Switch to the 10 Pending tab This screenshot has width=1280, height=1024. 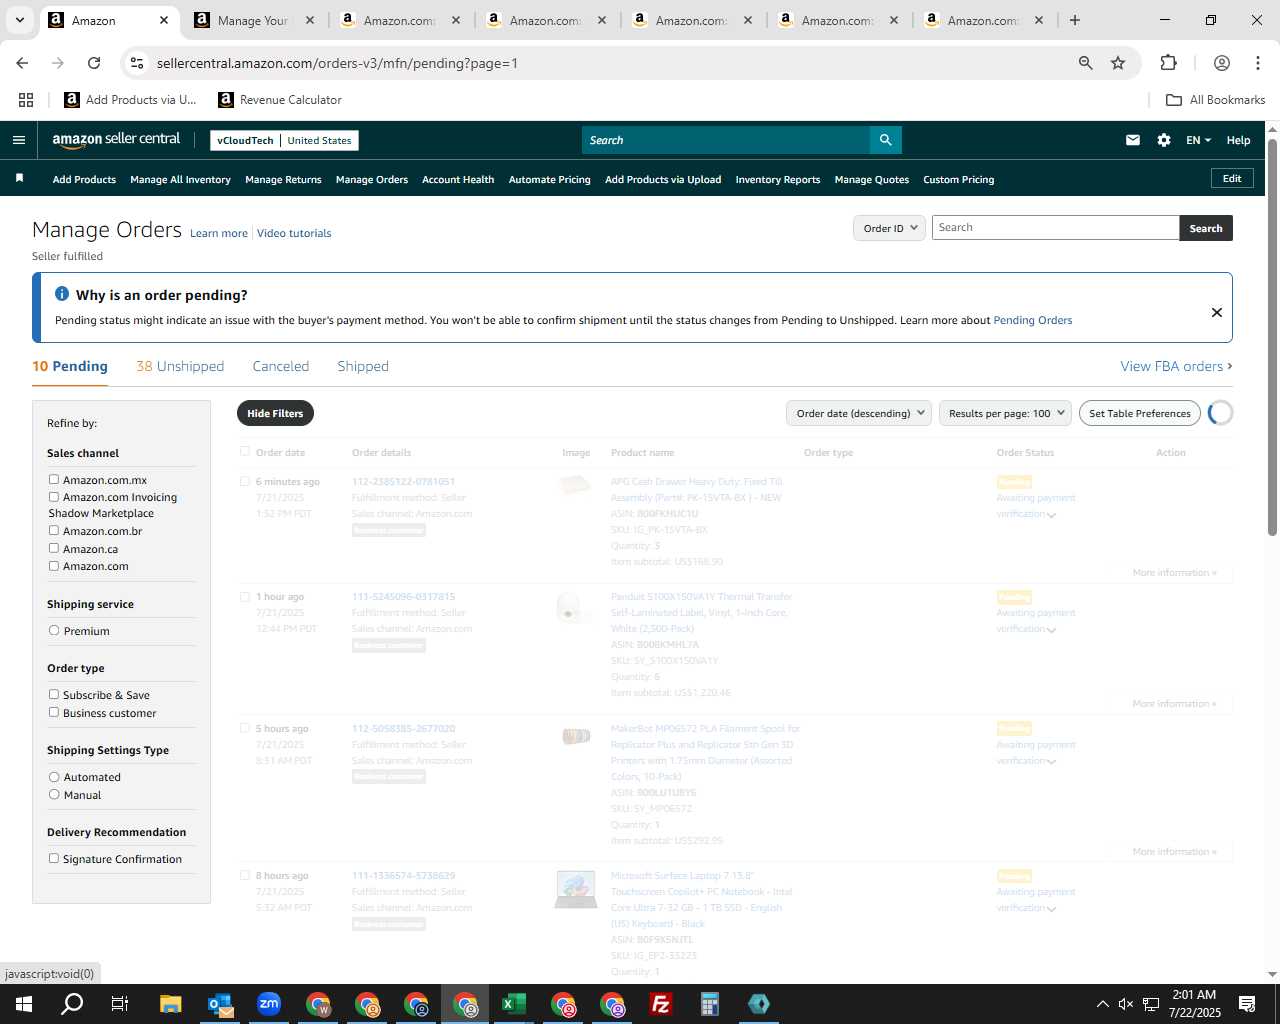click(x=70, y=366)
